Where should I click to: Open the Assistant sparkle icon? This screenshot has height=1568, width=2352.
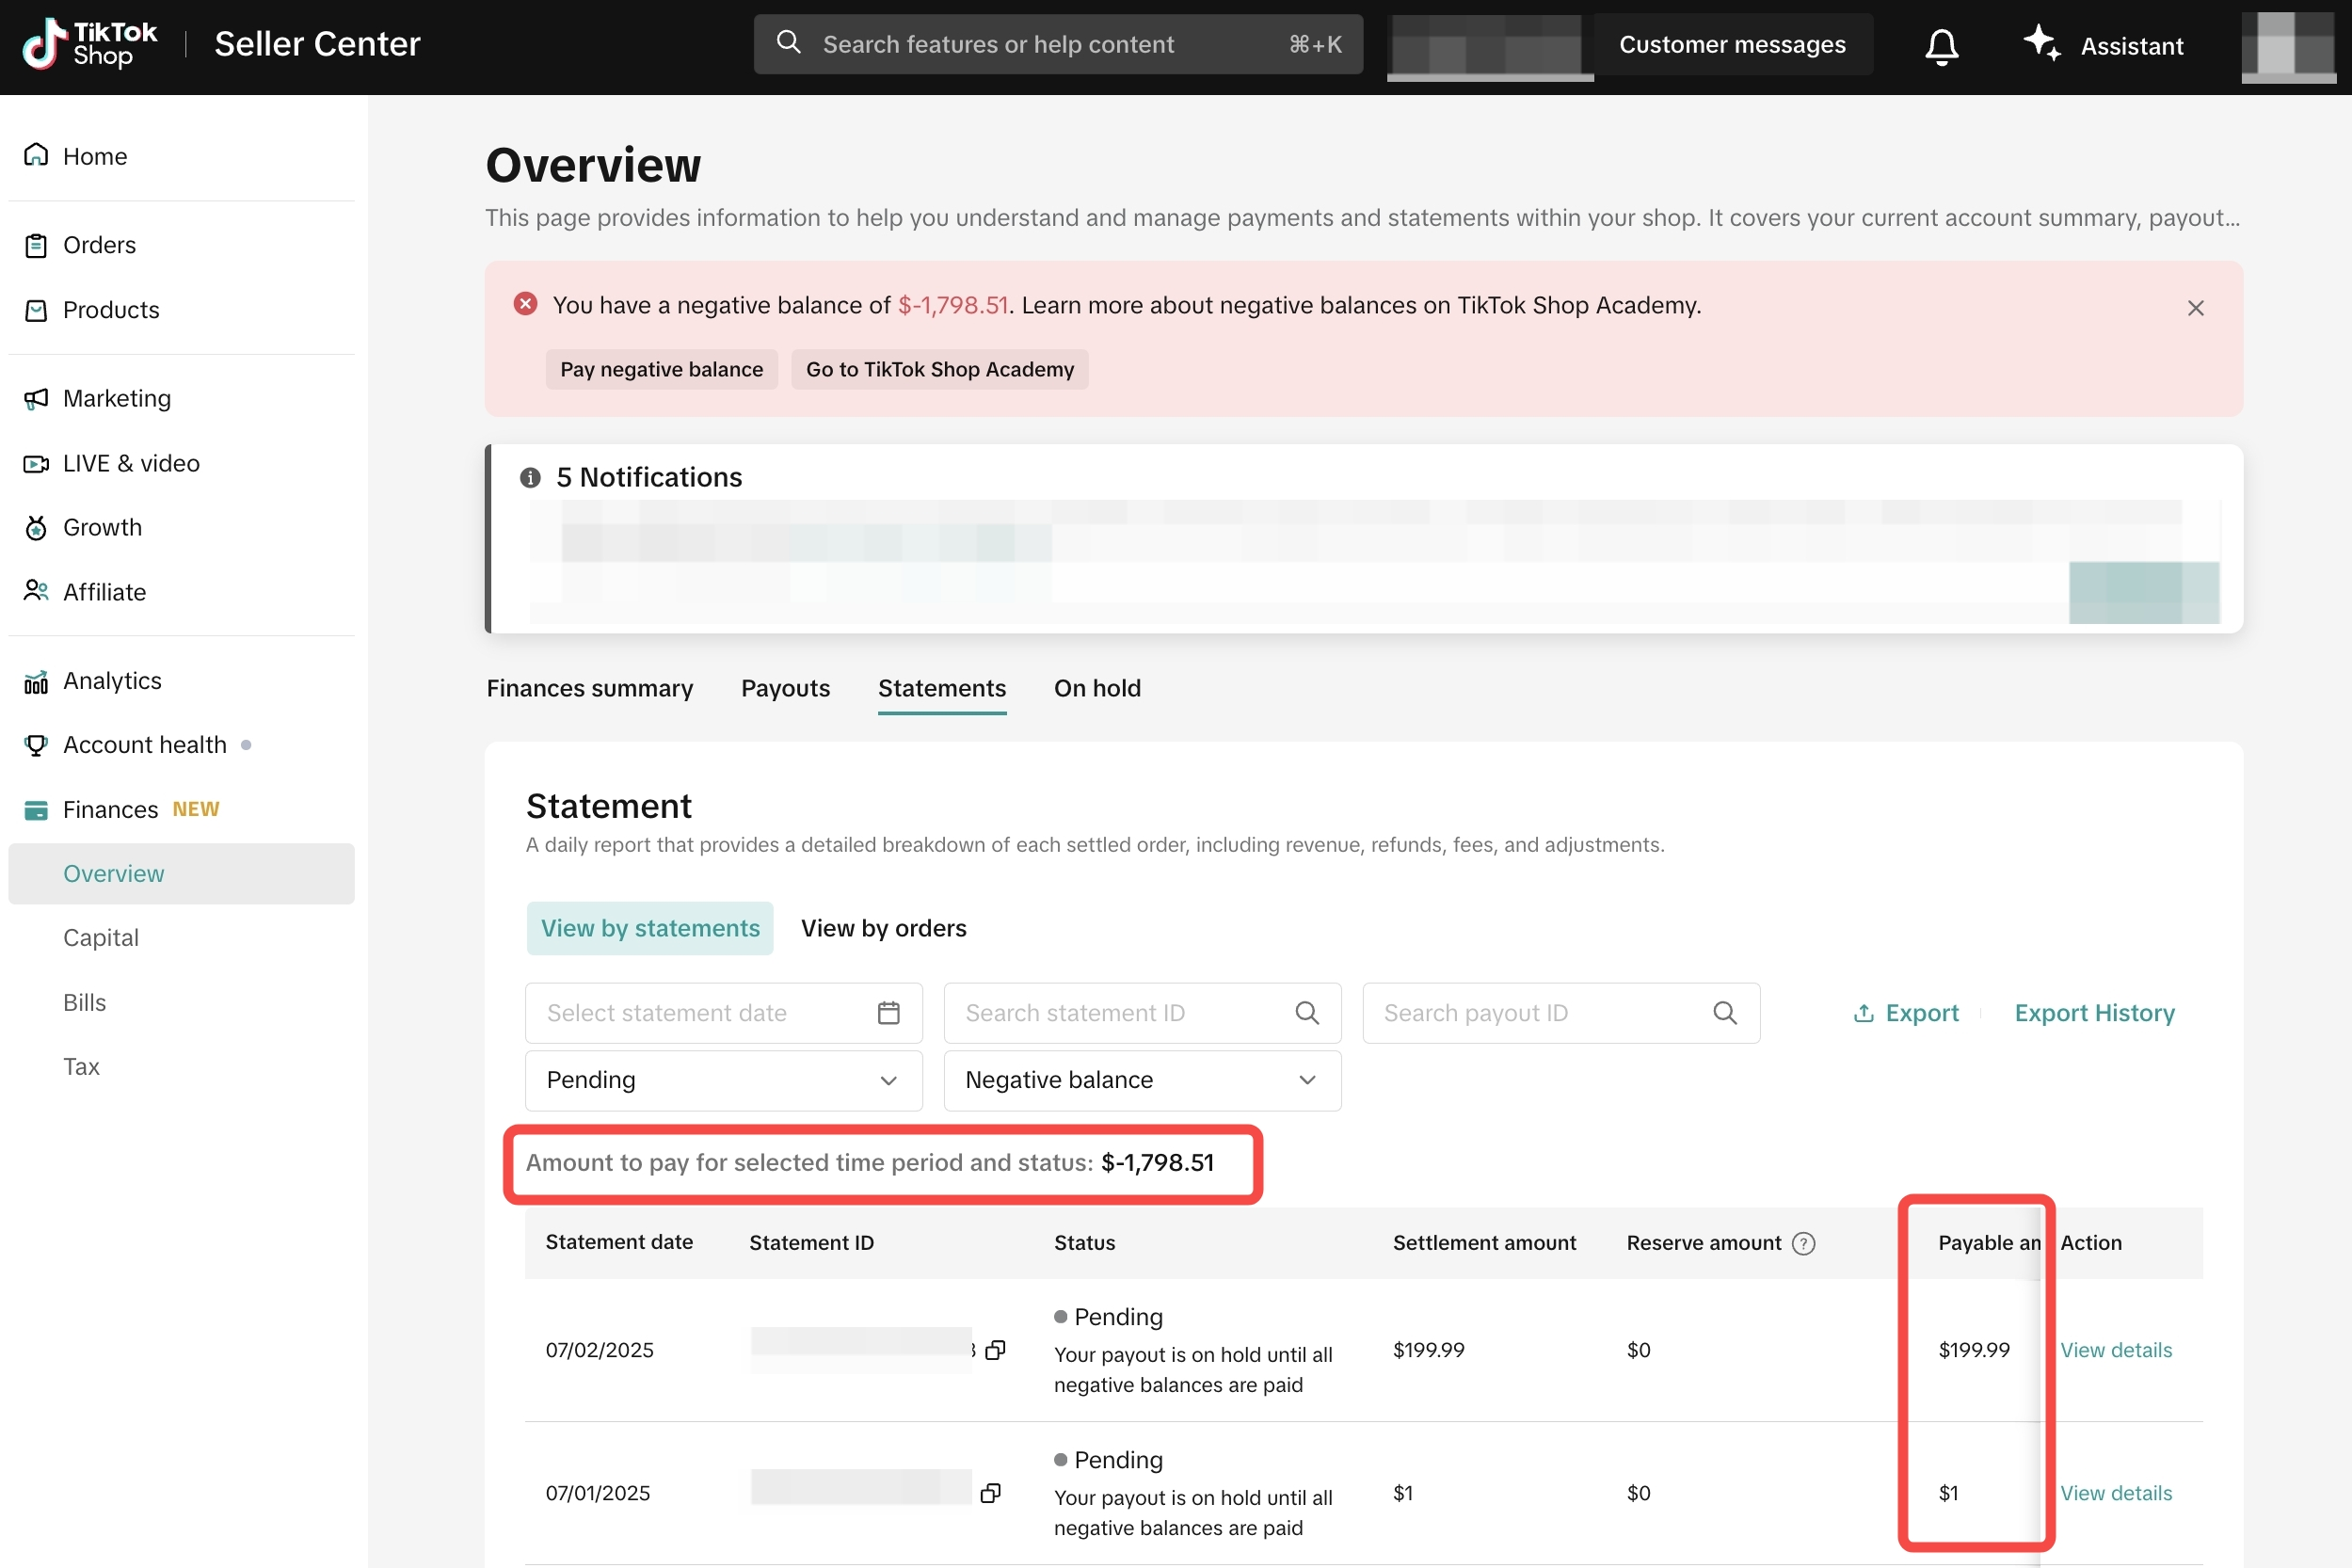[2040, 44]
